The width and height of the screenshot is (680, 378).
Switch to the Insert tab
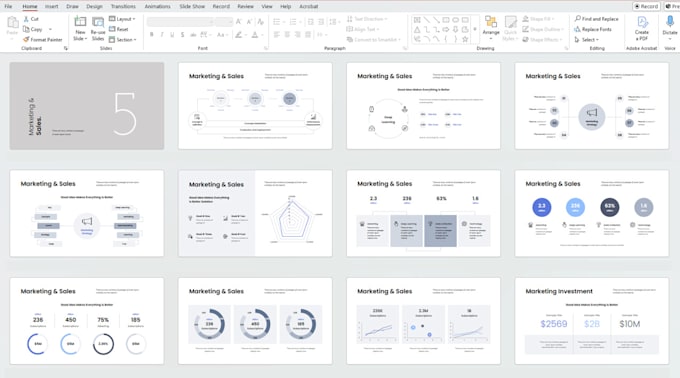pyautogui.click(x=52, y=7)
